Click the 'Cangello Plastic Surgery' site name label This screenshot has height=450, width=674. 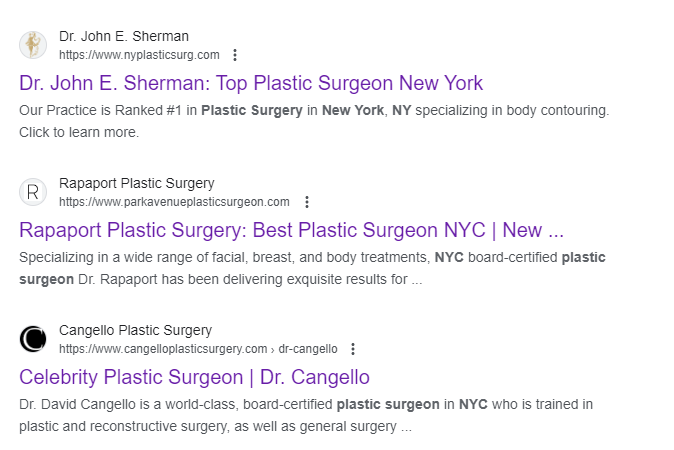pos(135,331)
